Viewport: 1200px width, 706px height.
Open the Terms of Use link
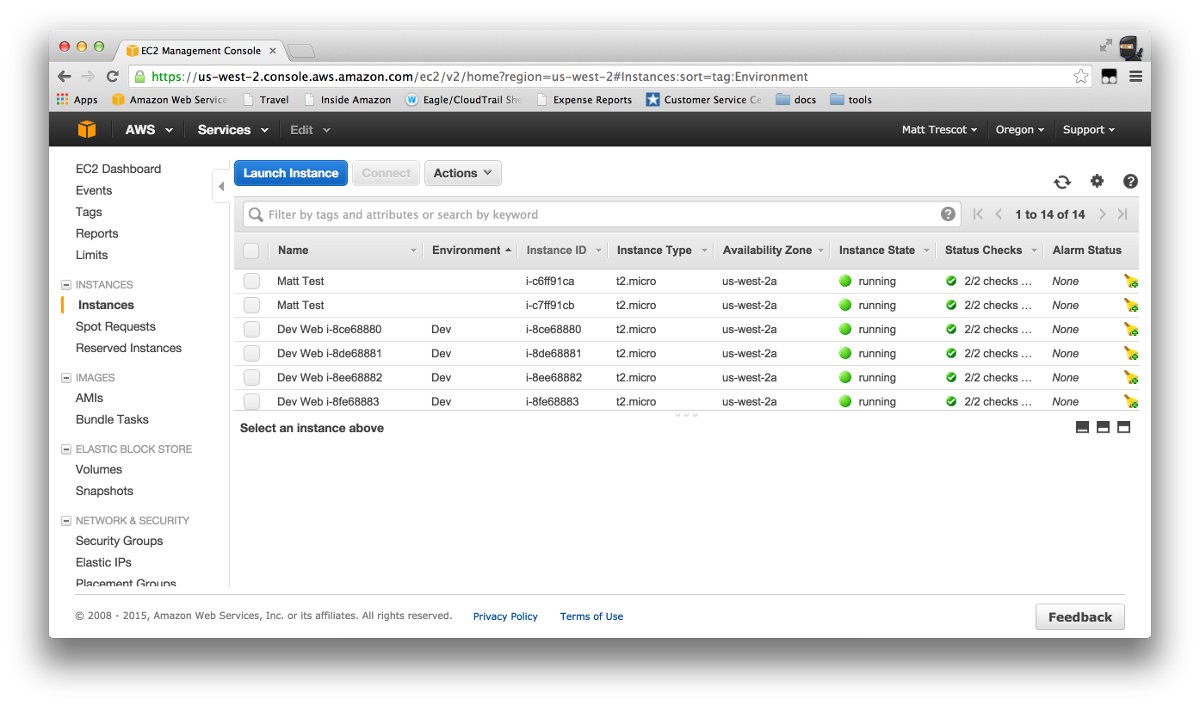click(x=591, y=617)
